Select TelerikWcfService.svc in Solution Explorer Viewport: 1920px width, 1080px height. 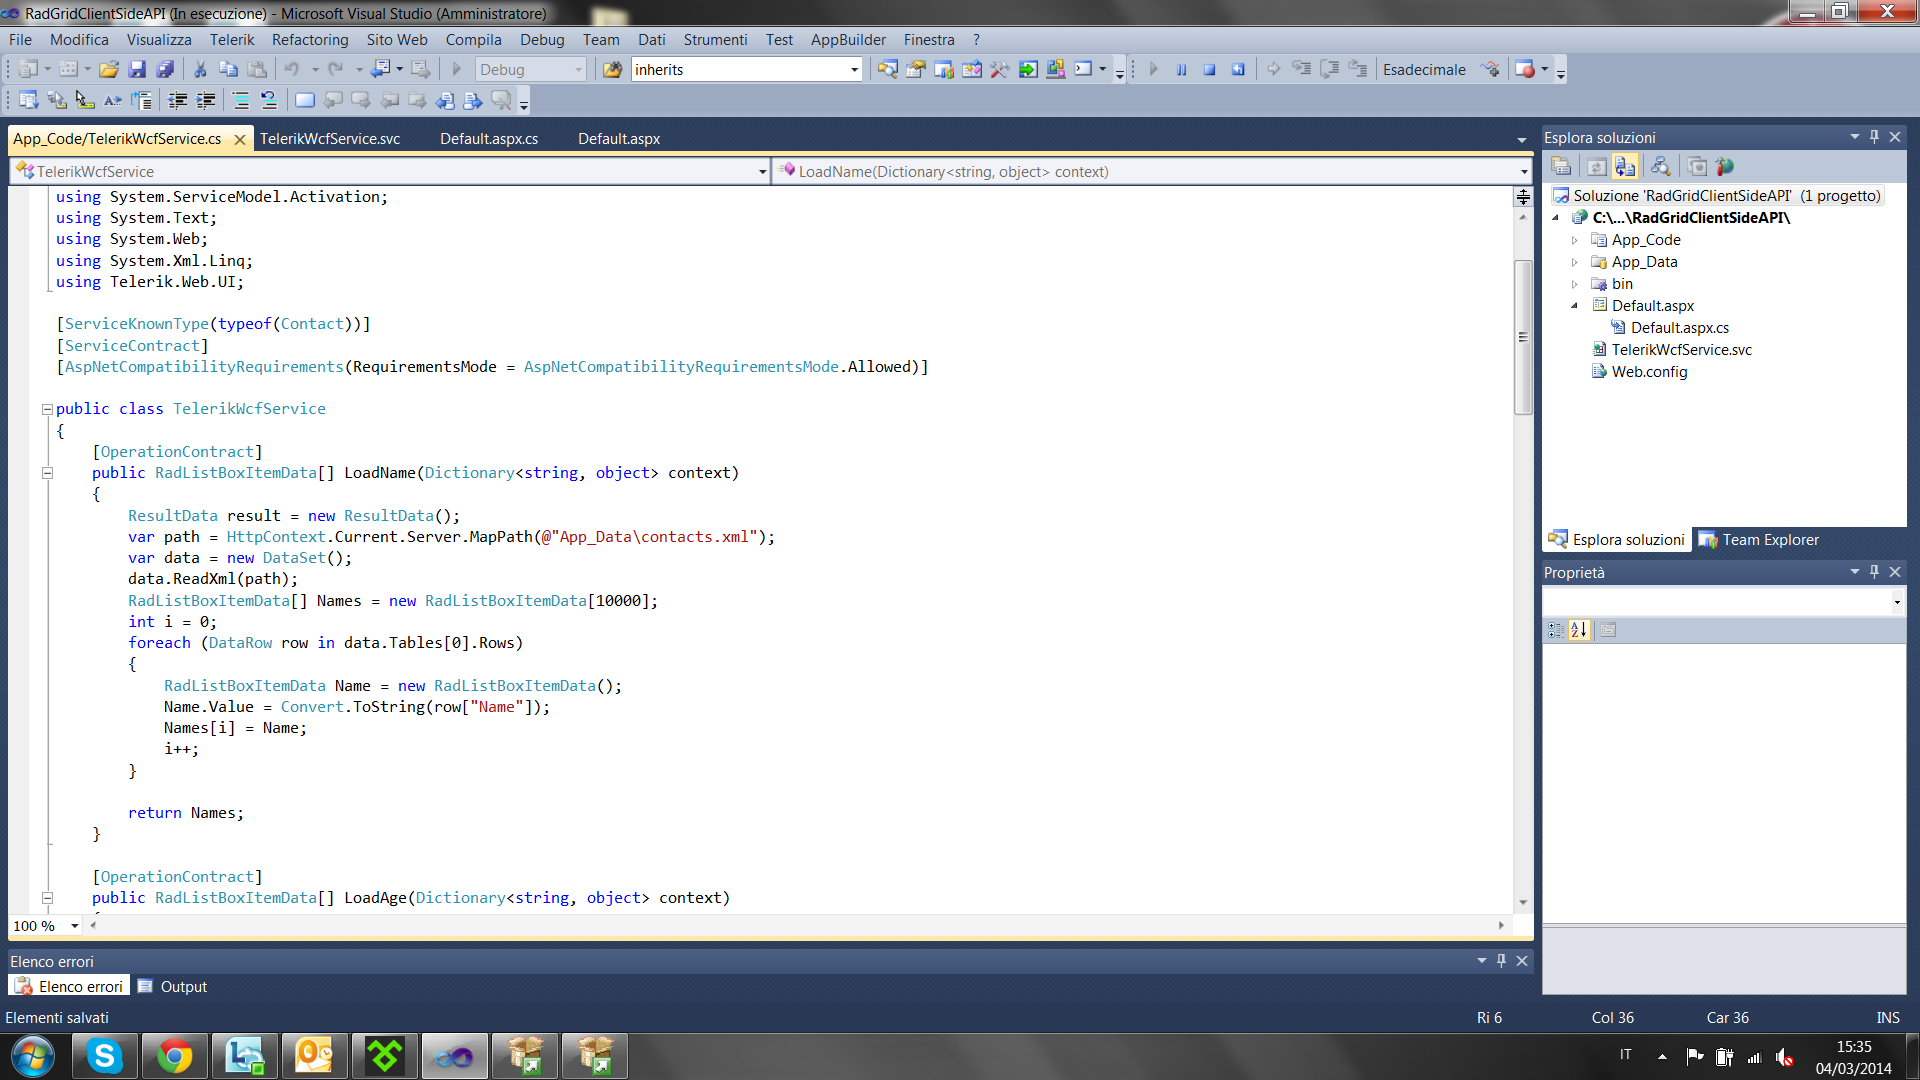1681,350
